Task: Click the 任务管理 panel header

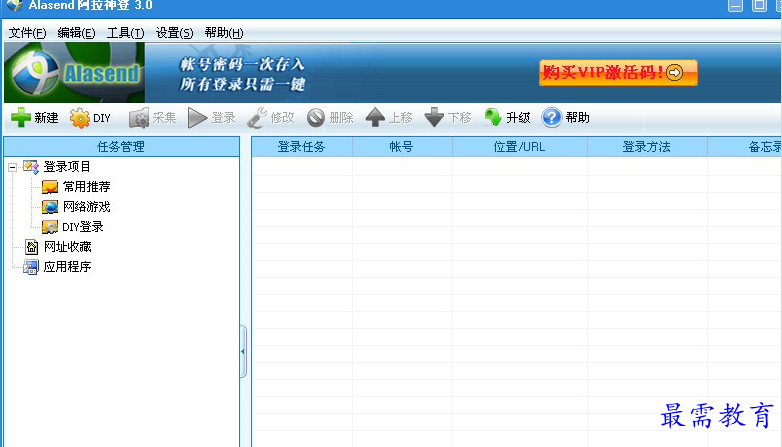Action: [x=121, y=147]
